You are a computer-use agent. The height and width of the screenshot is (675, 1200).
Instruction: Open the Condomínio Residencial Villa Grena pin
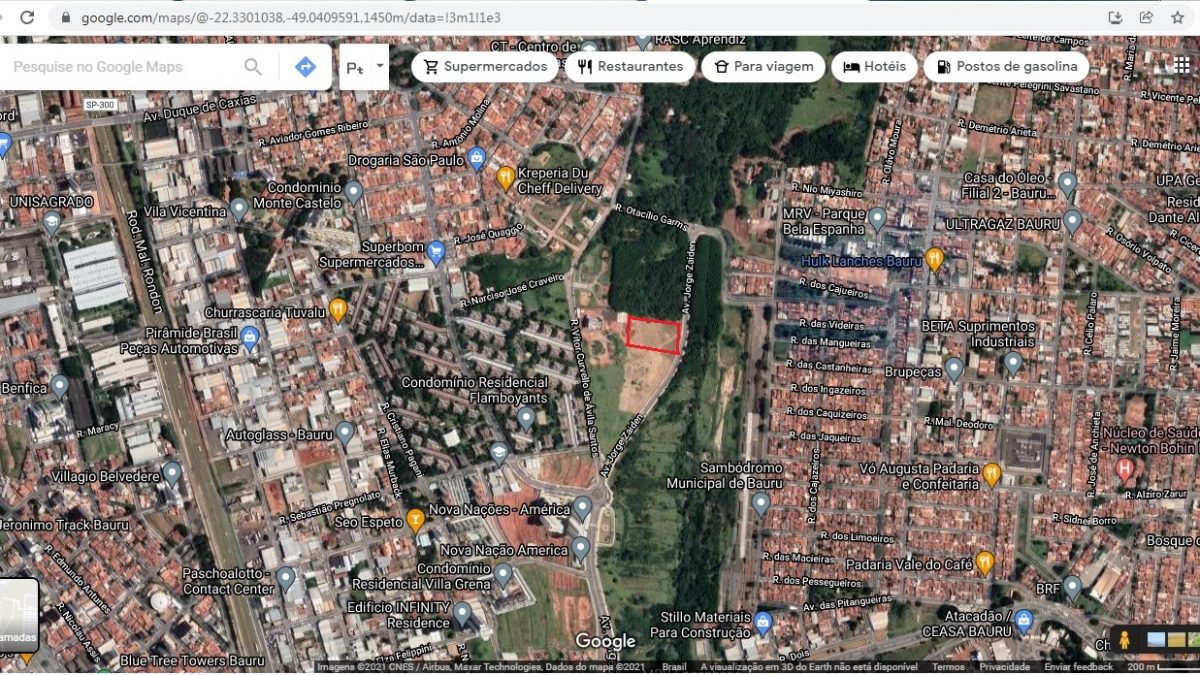pos(503,574)
